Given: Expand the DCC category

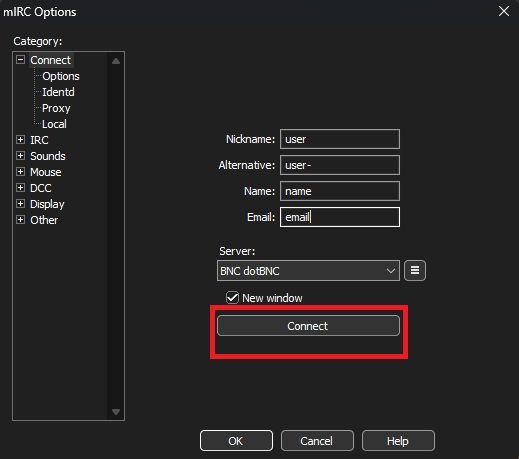Looking at the screenshot, I should tap(20, 188).
